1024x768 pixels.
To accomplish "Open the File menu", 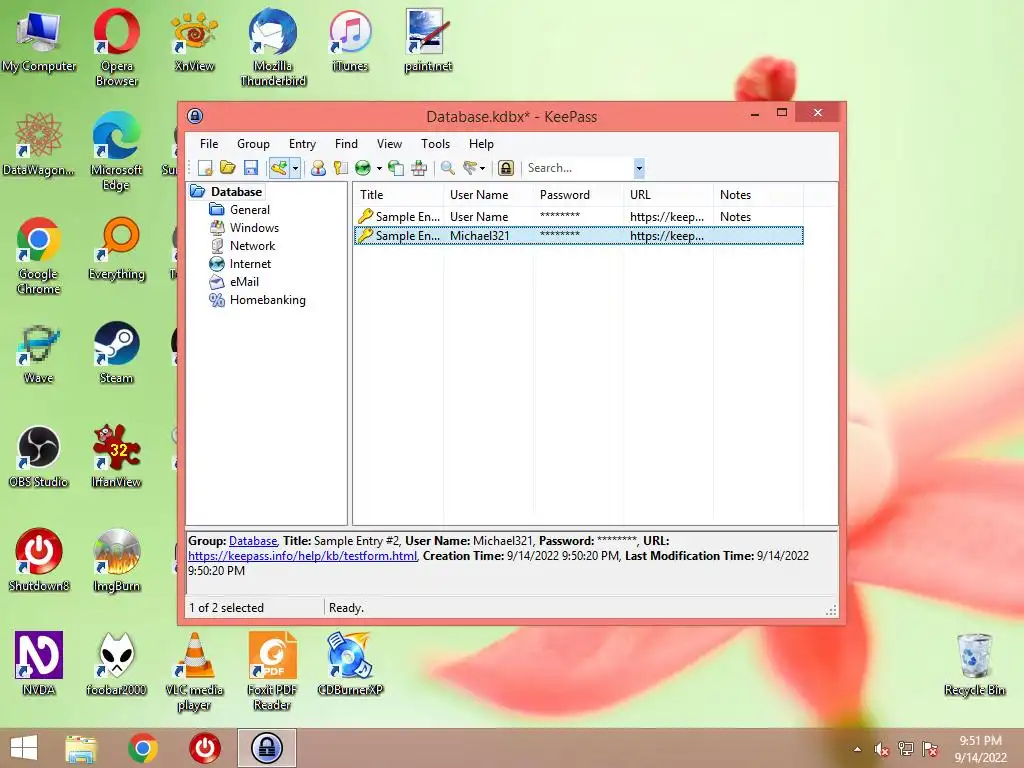I will point(209,144).
